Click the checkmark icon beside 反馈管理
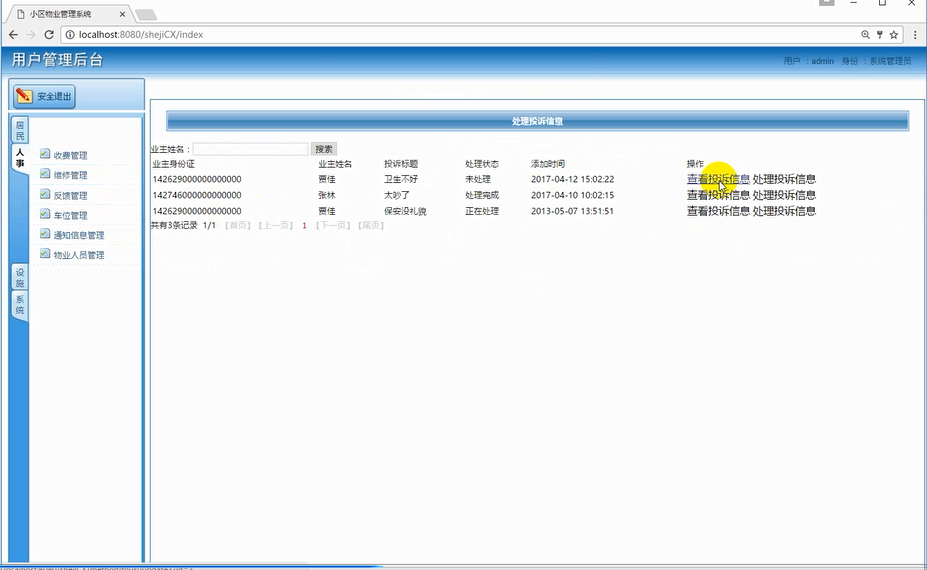This screenshot has height=570, width=927. (x=45, y=194)
